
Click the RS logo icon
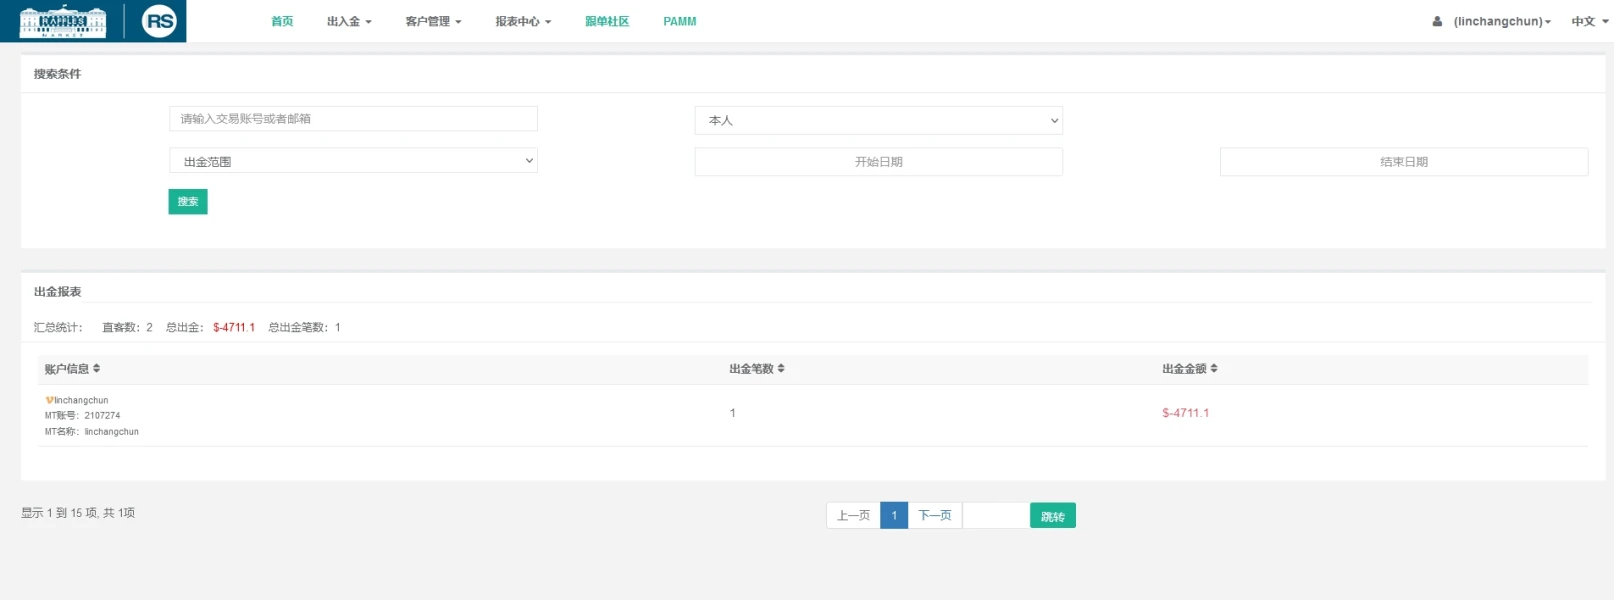pyautogui.click(x=159, y=21)
